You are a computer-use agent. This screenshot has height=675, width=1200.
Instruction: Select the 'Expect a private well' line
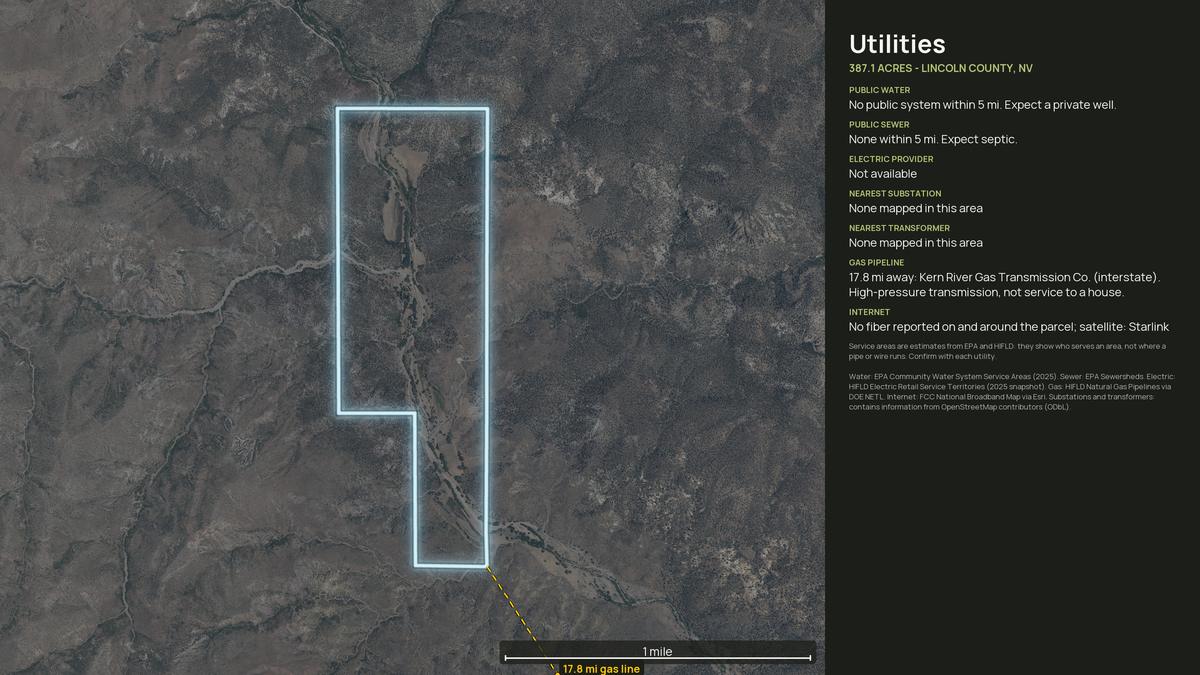point(982,105)
